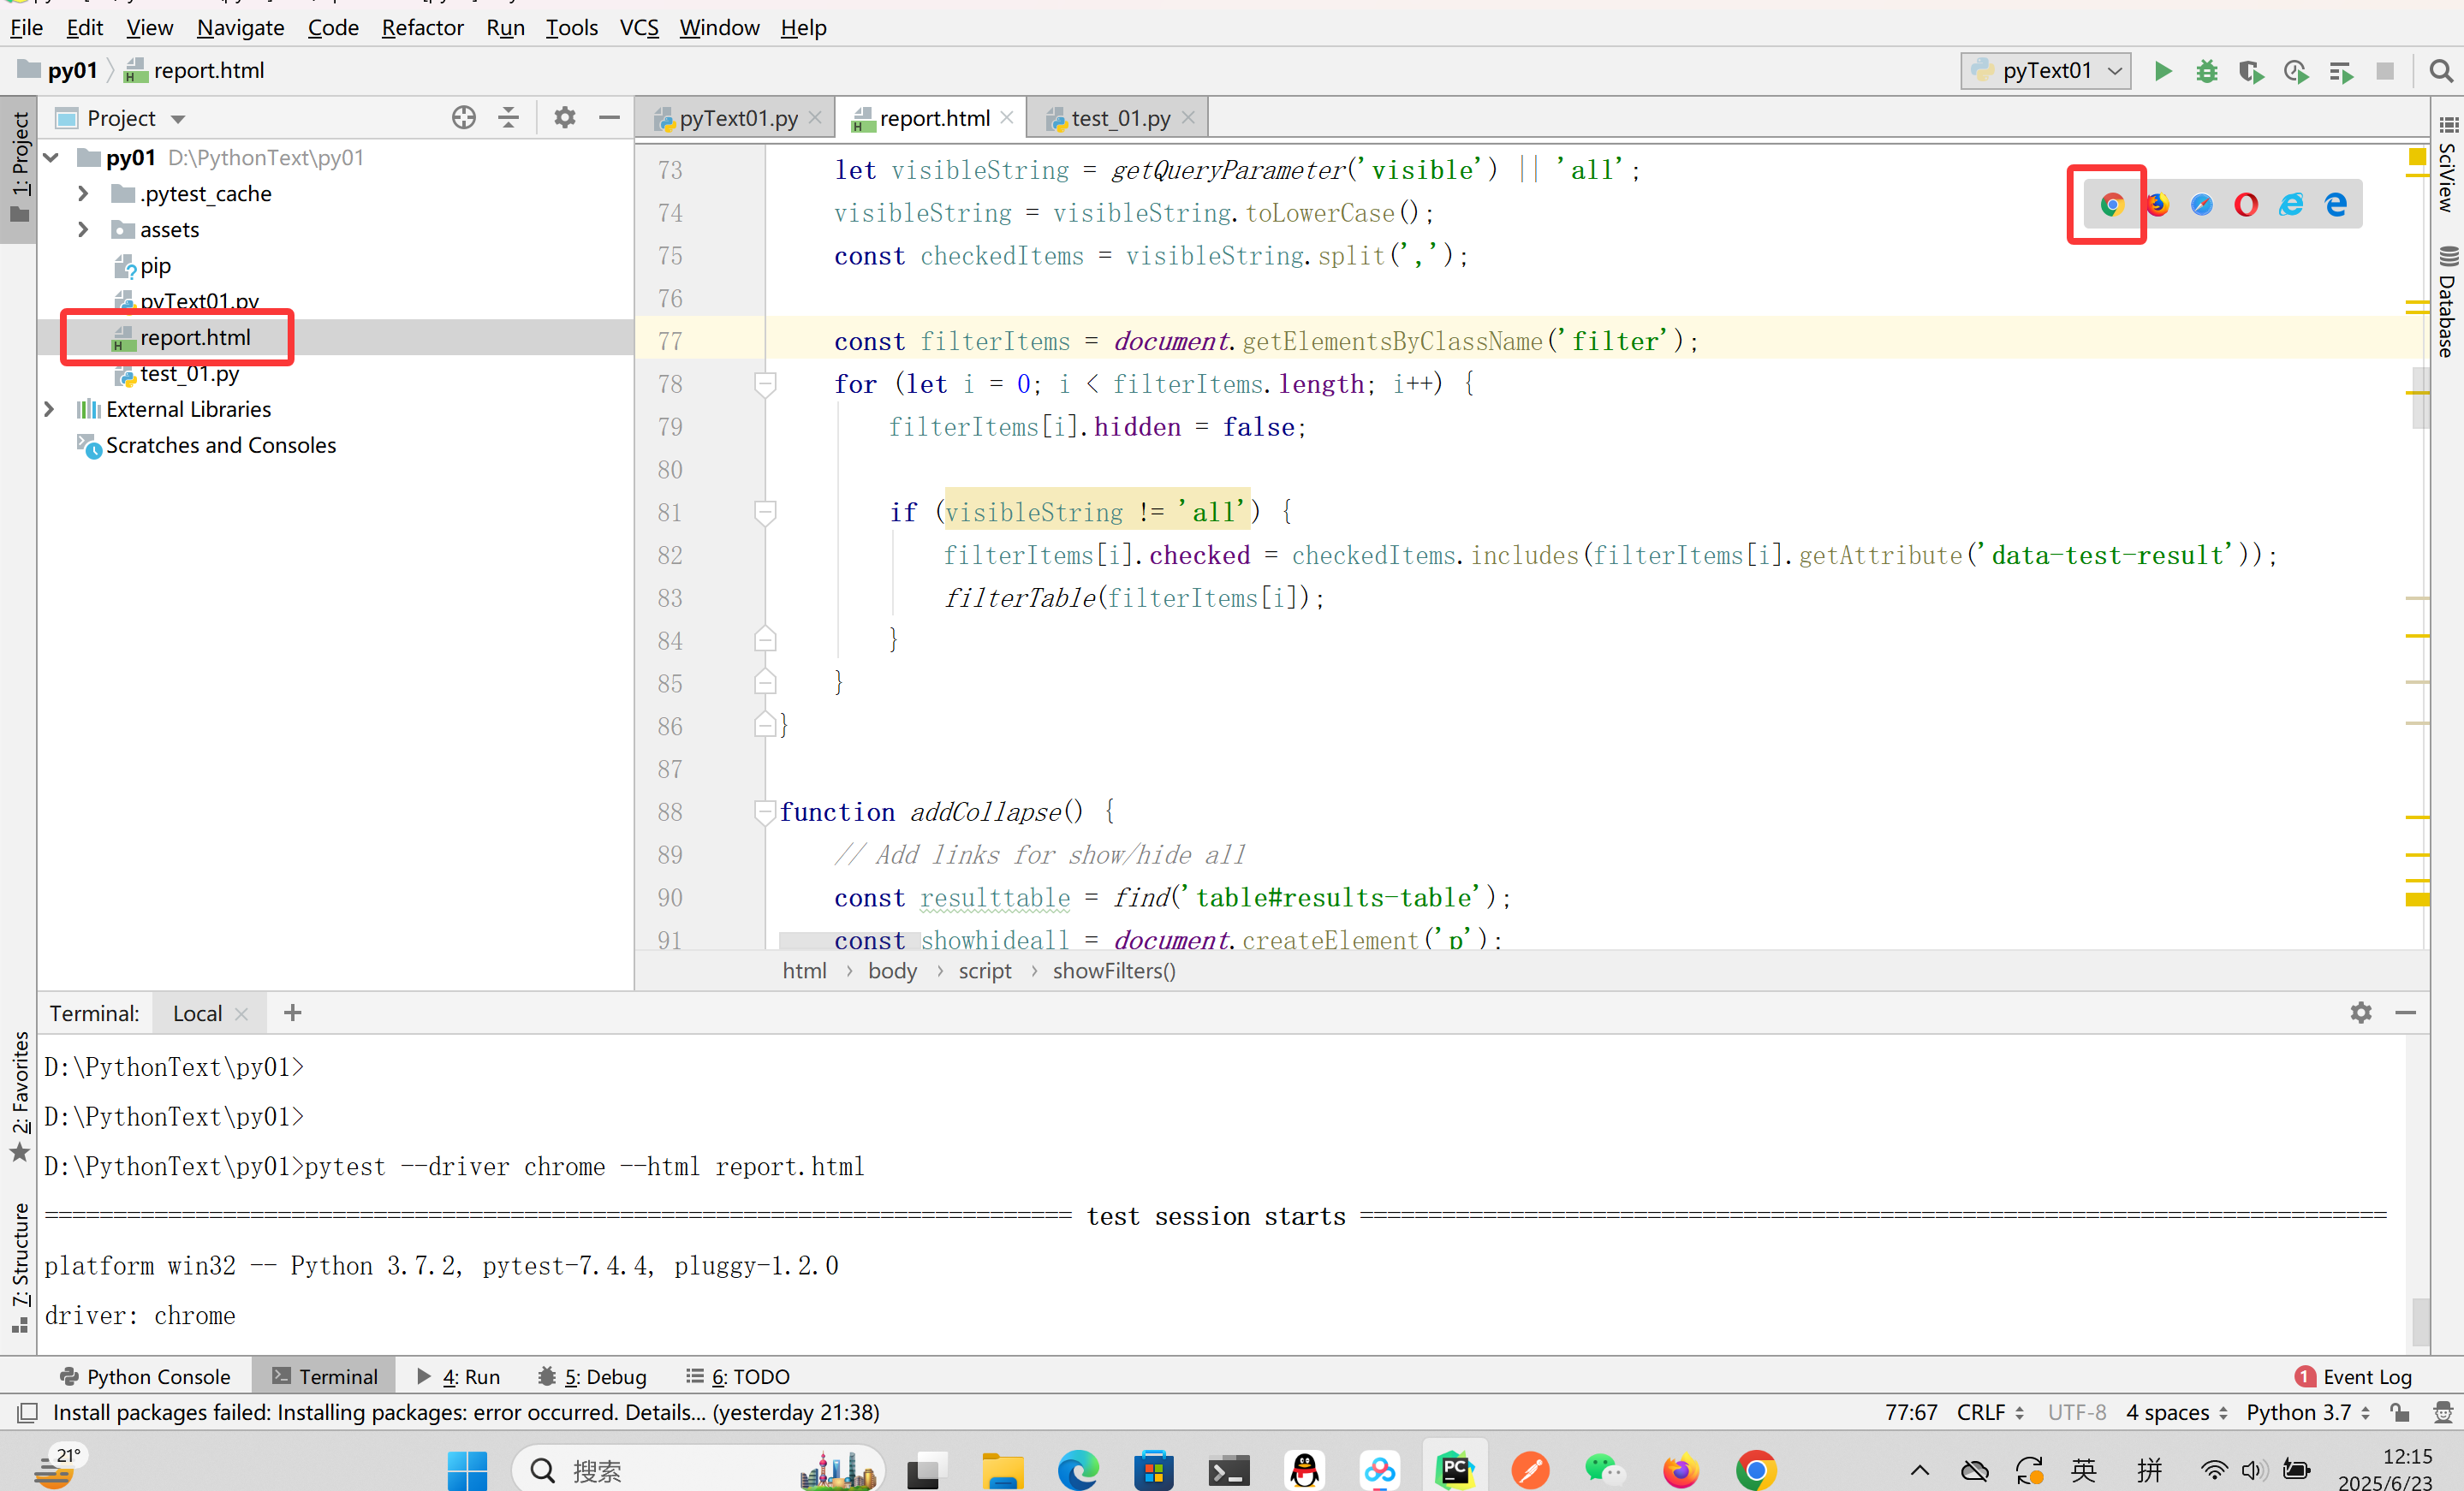Open Chrome from the Windows taskbar
The height and width of the screenshot is (1491, 2464).
(x=1756, y=1469)
